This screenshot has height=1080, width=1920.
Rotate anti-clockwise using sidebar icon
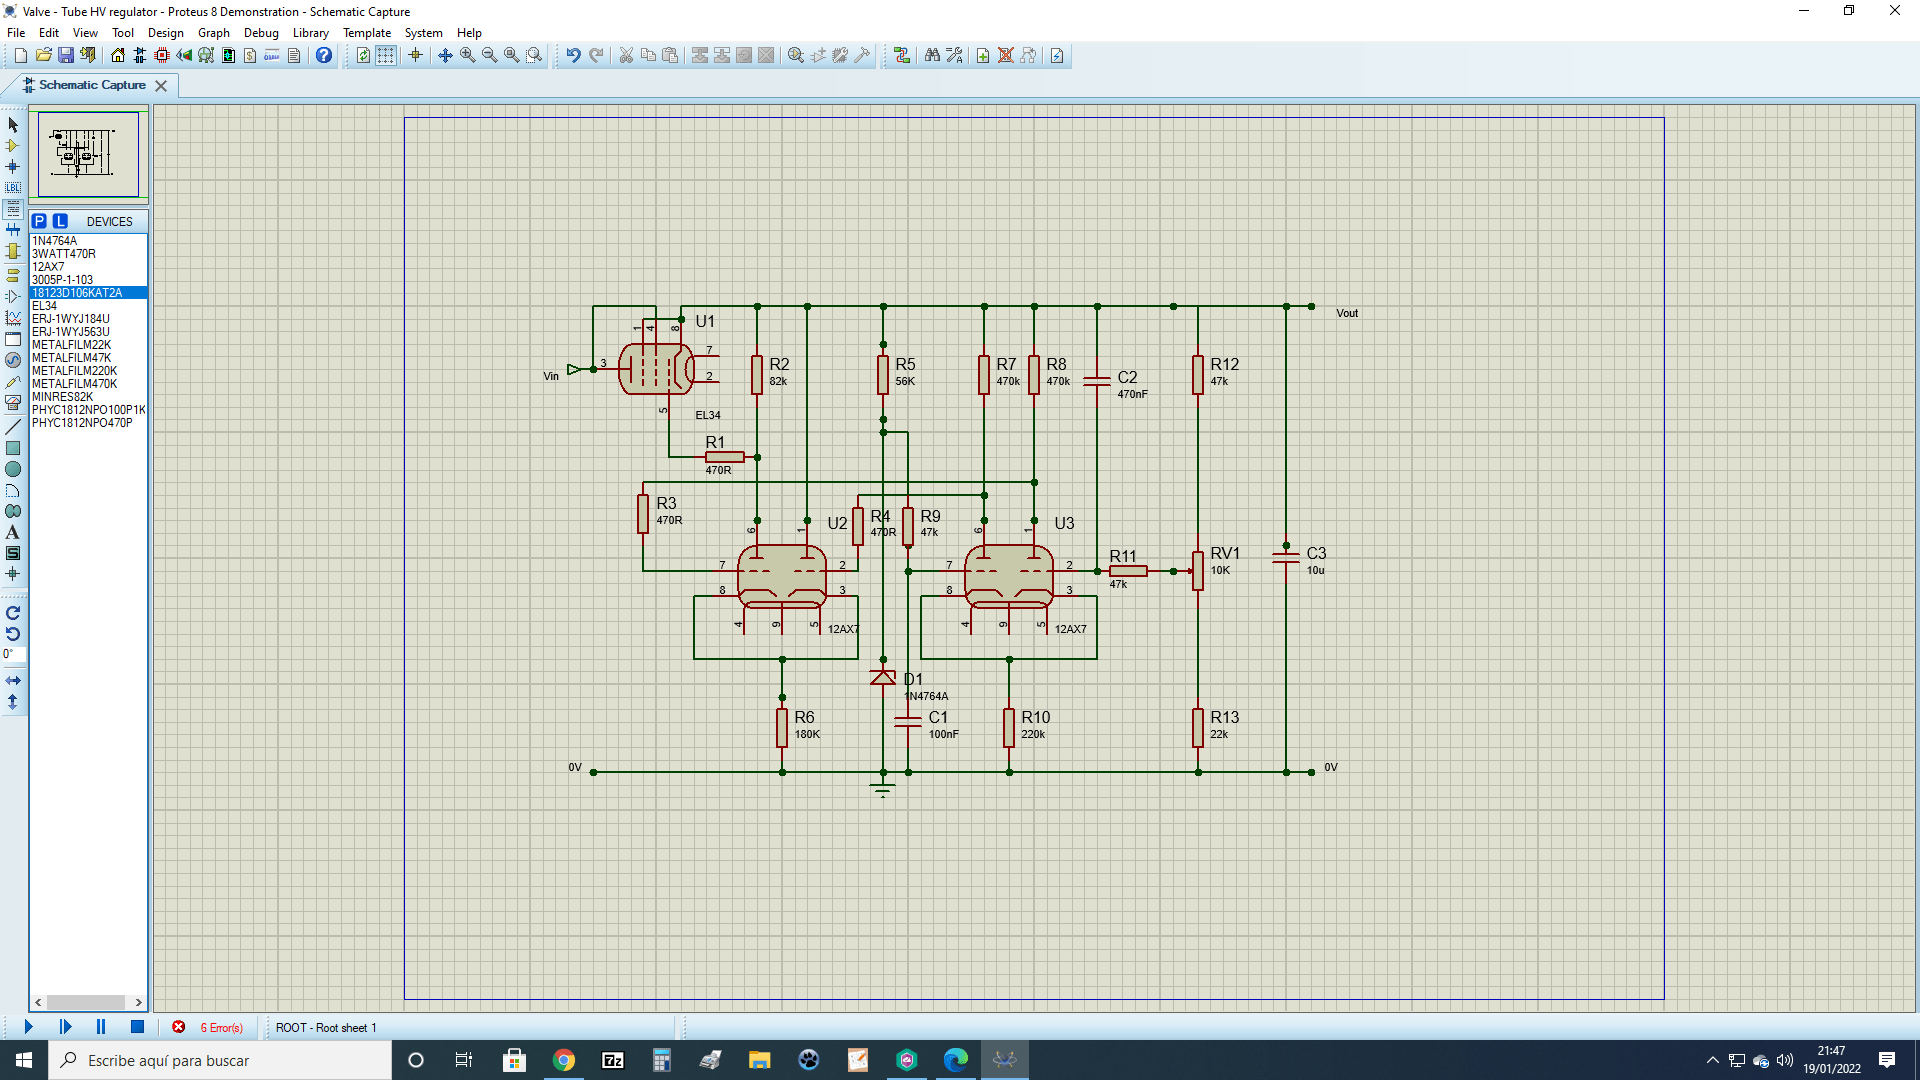pos(13,634)
